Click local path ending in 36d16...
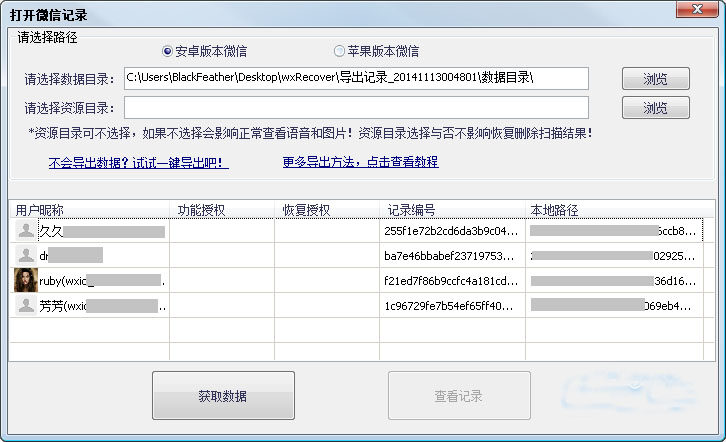 (x=613, y=281)
